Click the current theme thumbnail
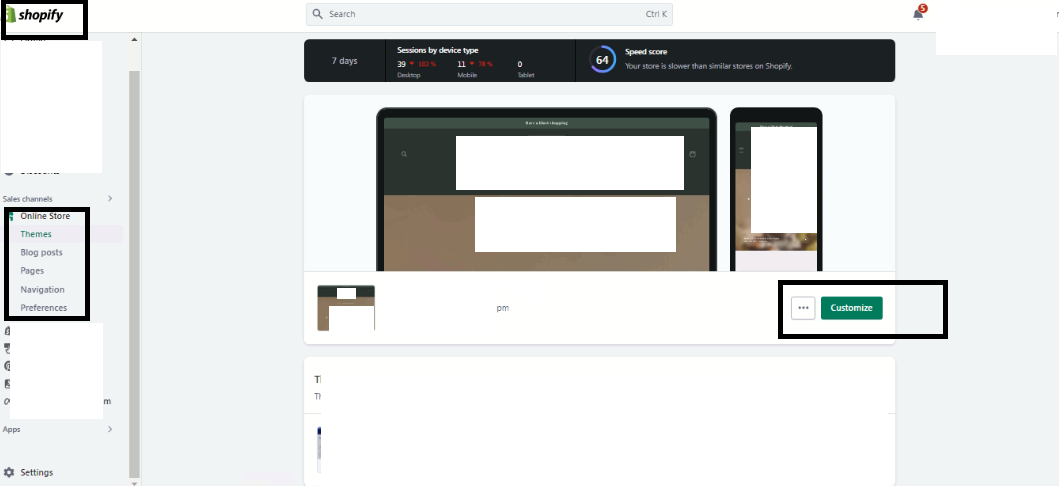Screen dimensions: 1060x500 [346, 308]
